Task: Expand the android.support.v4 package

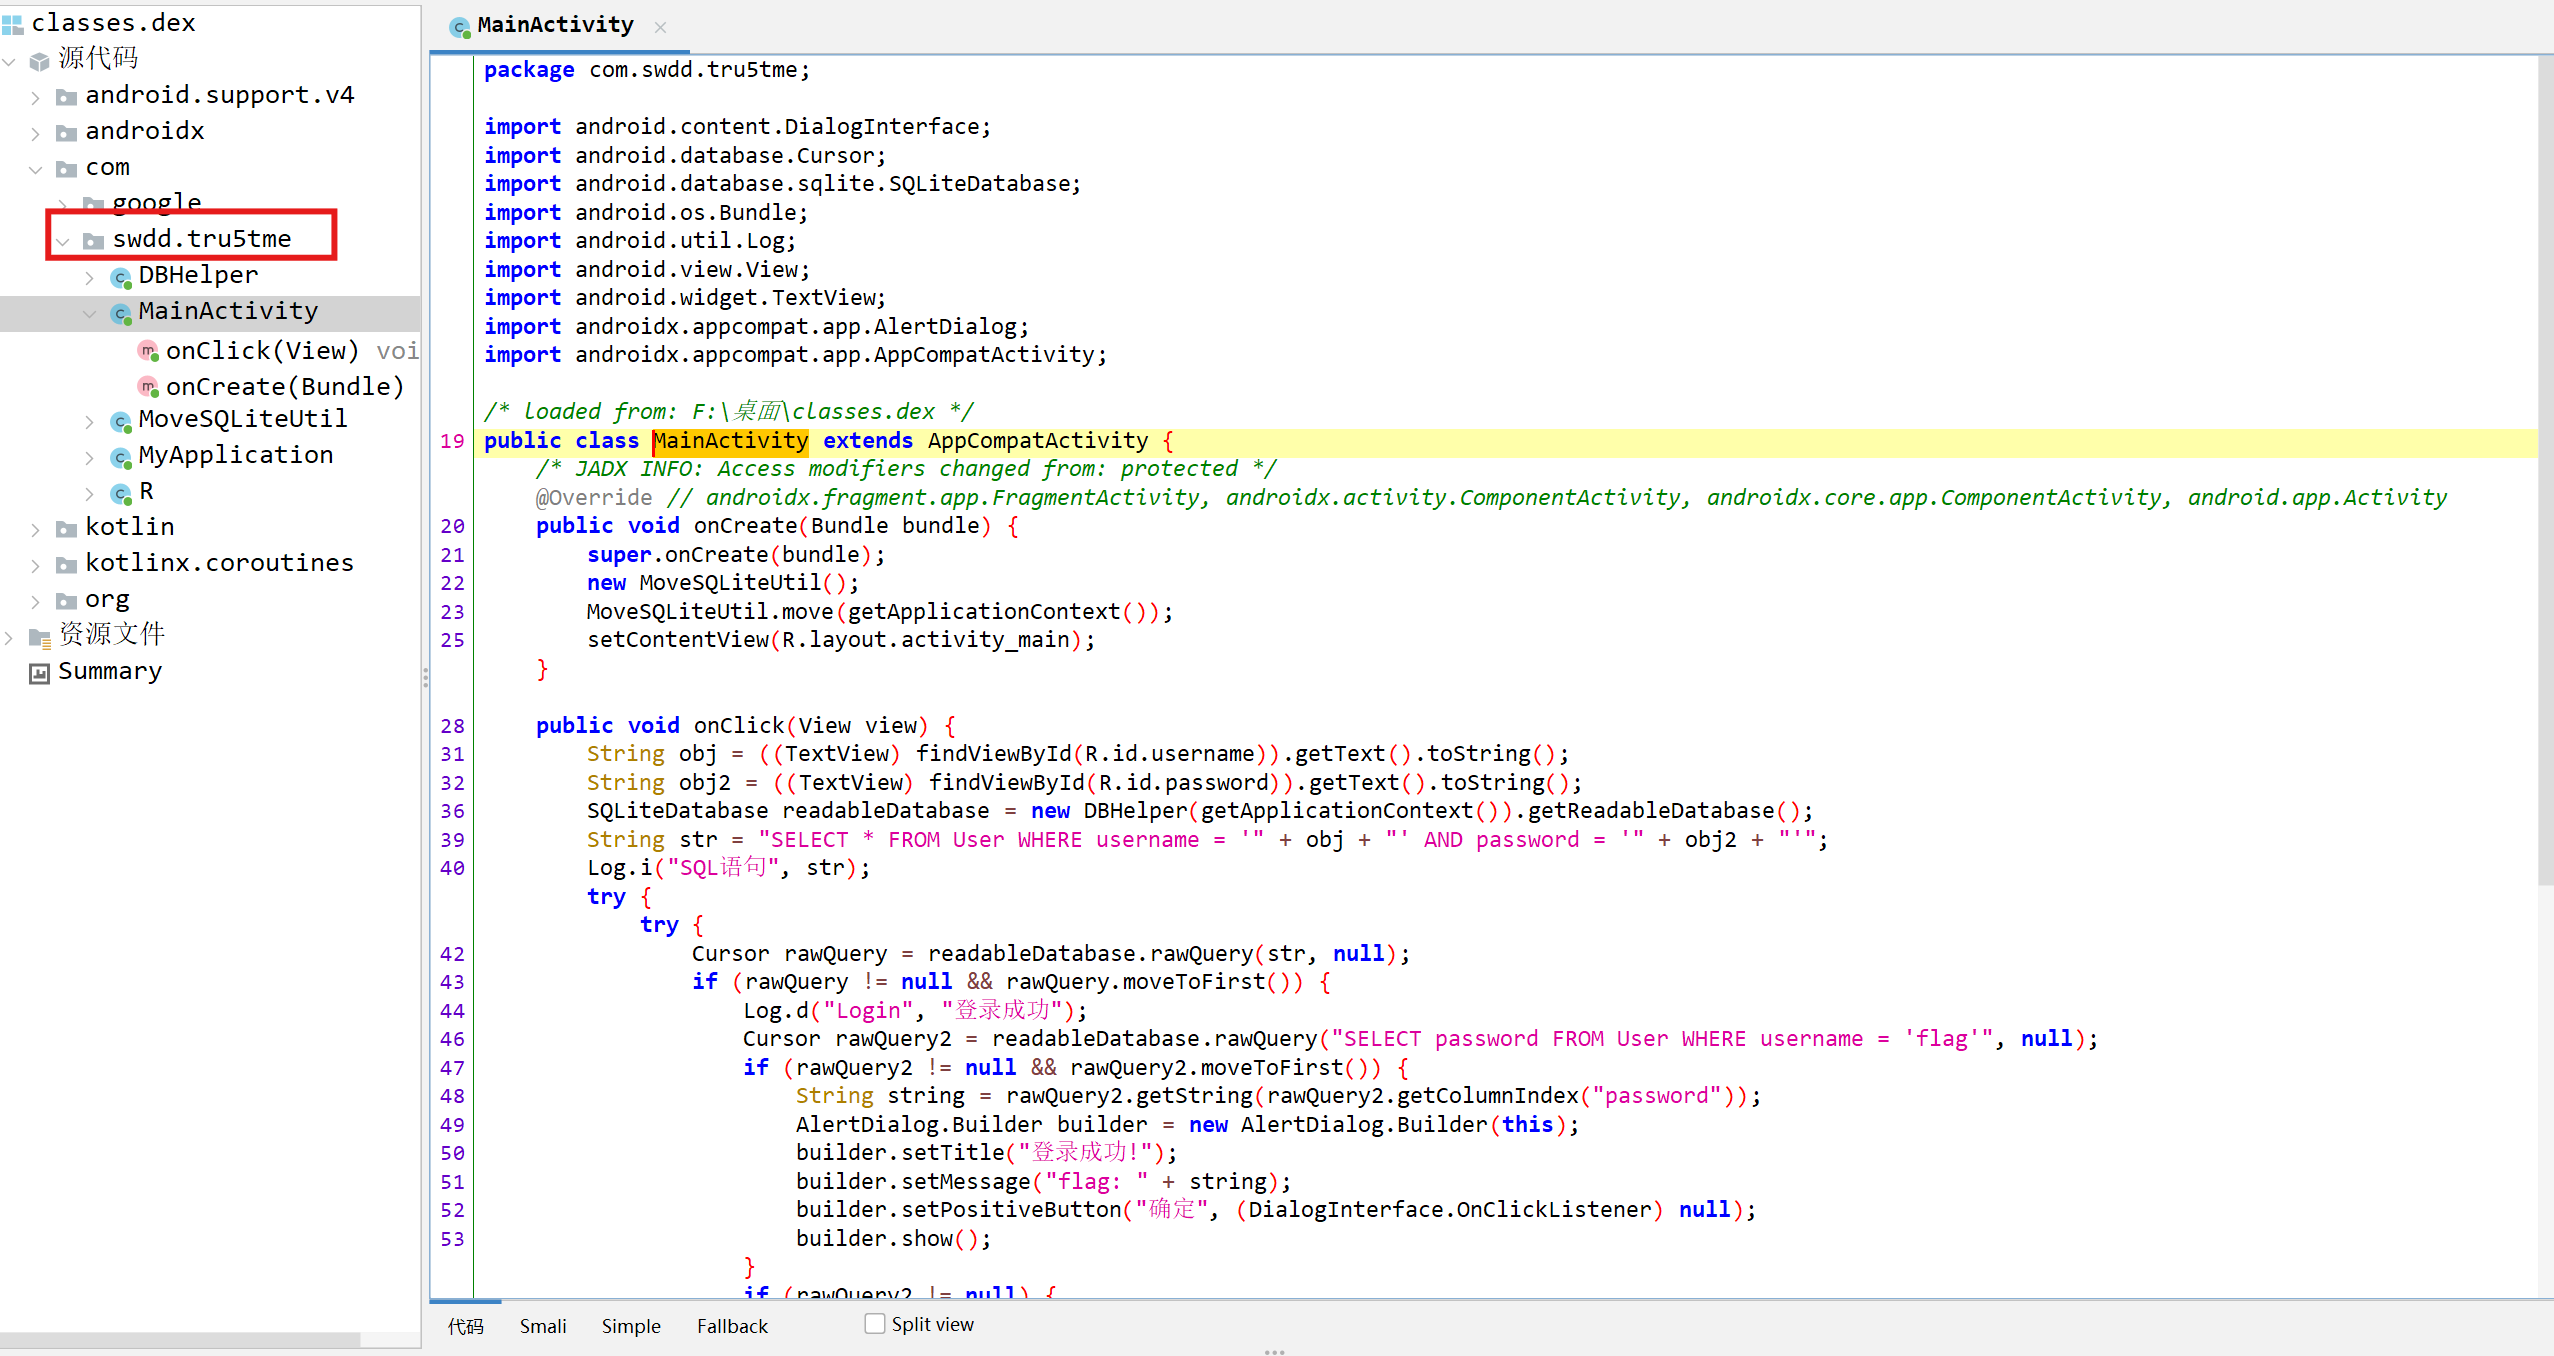Action: pyautogui.click(x=36, y=97)
